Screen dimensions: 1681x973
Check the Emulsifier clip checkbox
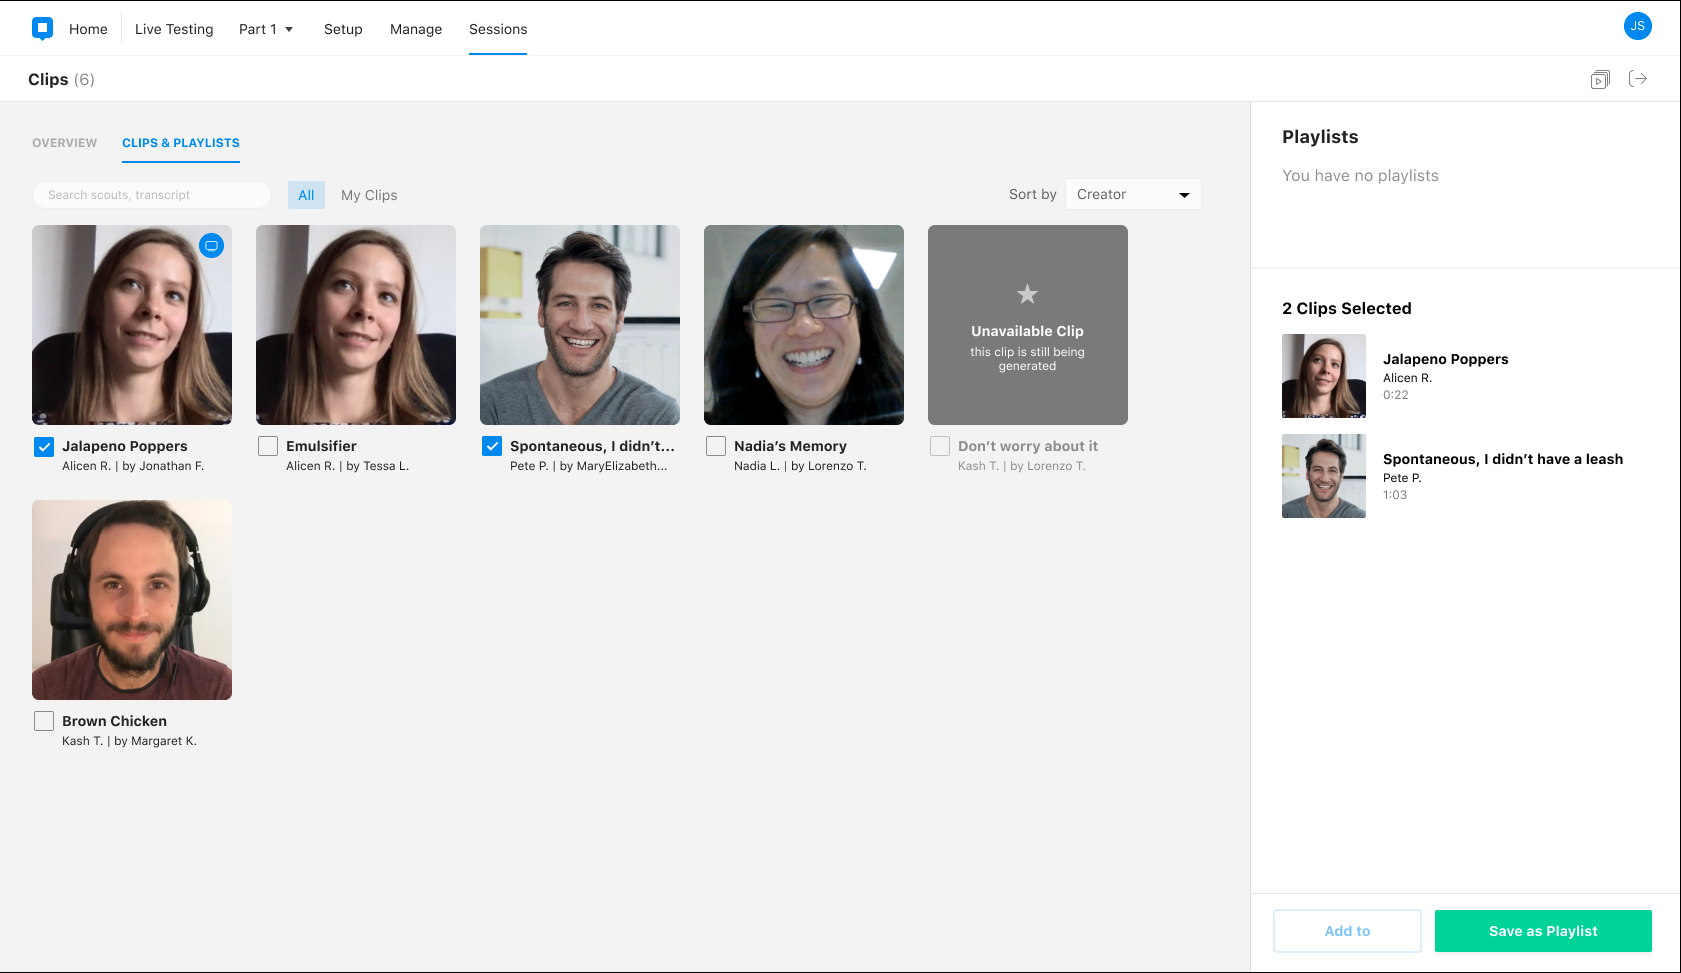(268, 446)
